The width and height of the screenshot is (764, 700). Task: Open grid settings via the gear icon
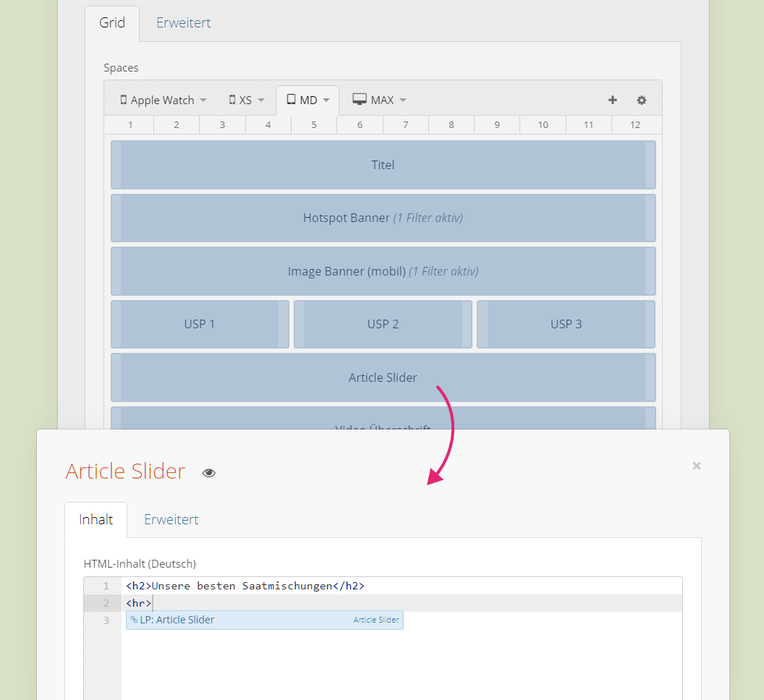[x=642, y=100]
